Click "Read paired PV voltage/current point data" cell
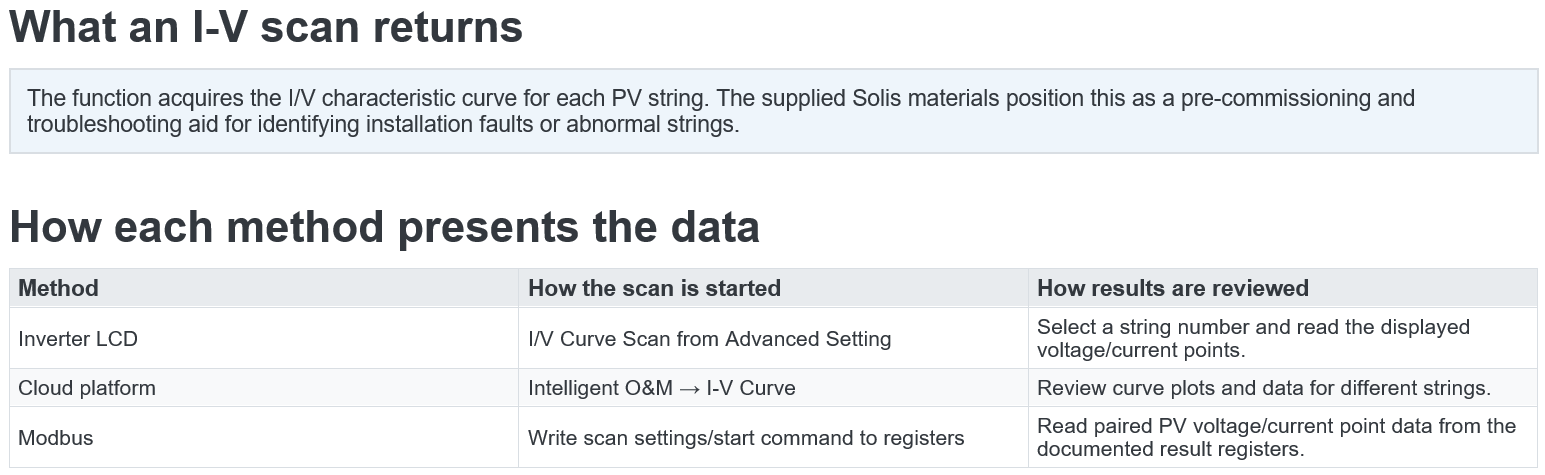 1282,437
